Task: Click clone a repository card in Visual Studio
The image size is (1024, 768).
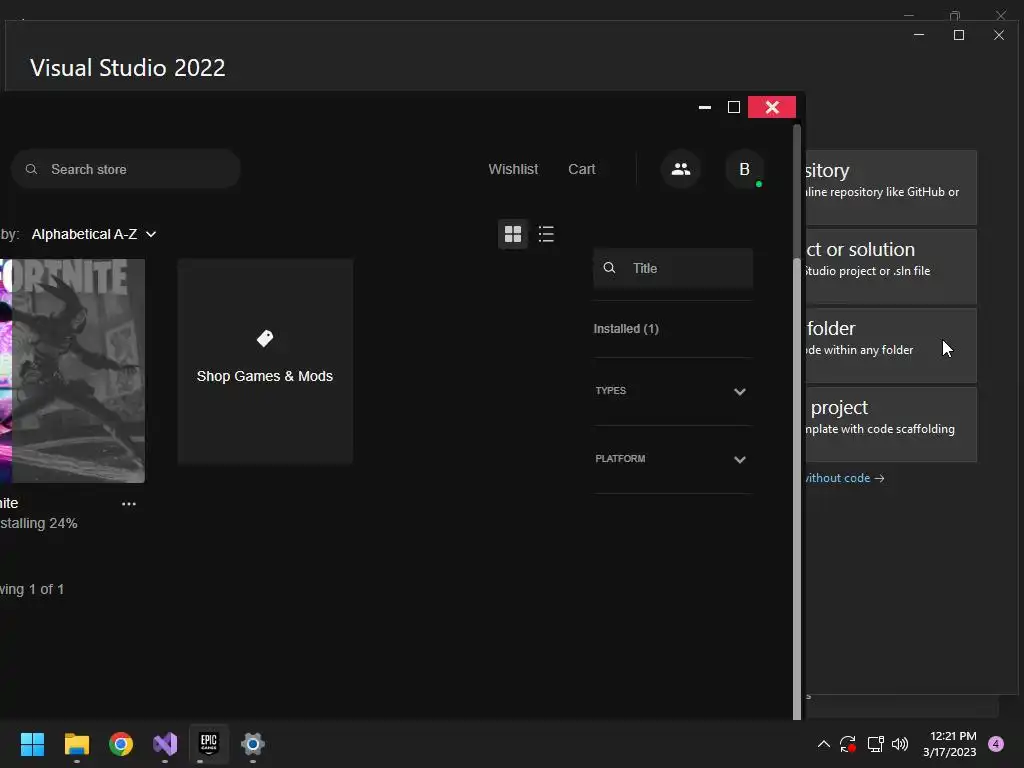Action: [891, 187]
